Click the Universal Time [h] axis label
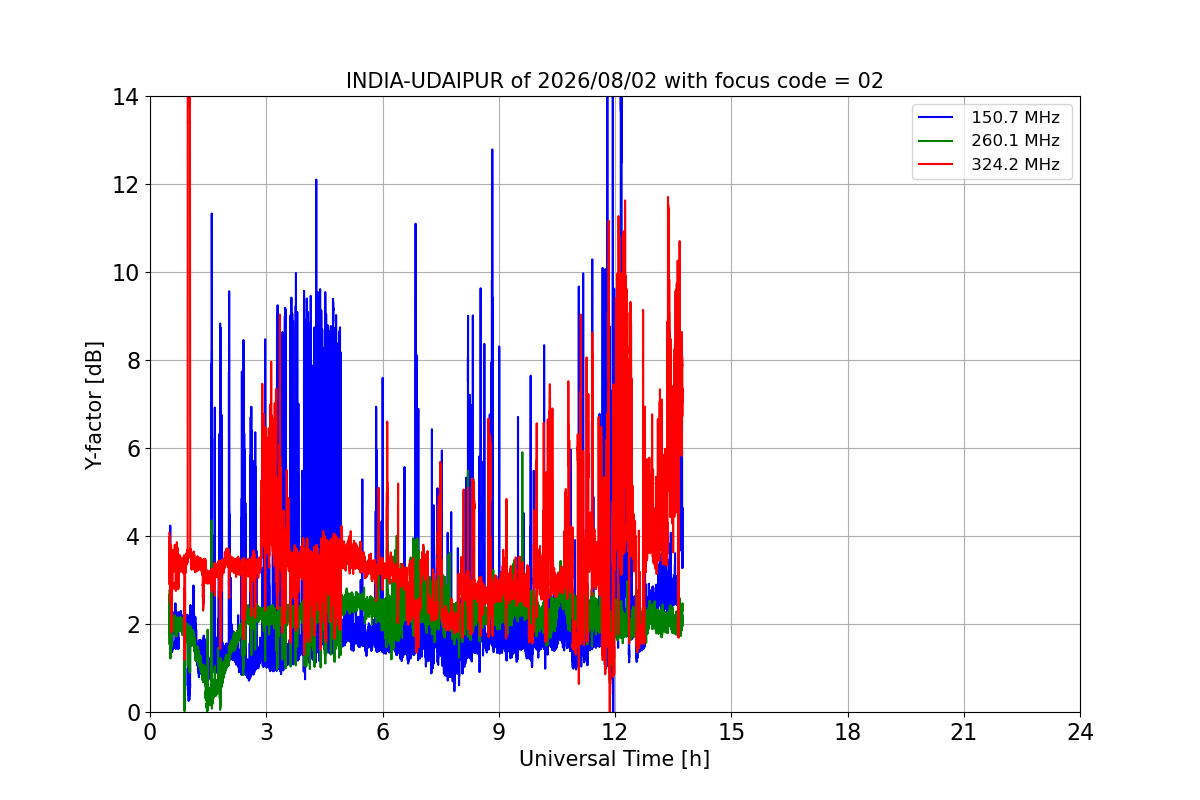The height and width of the screenshot is (800, 1200). tap(614, 759)
